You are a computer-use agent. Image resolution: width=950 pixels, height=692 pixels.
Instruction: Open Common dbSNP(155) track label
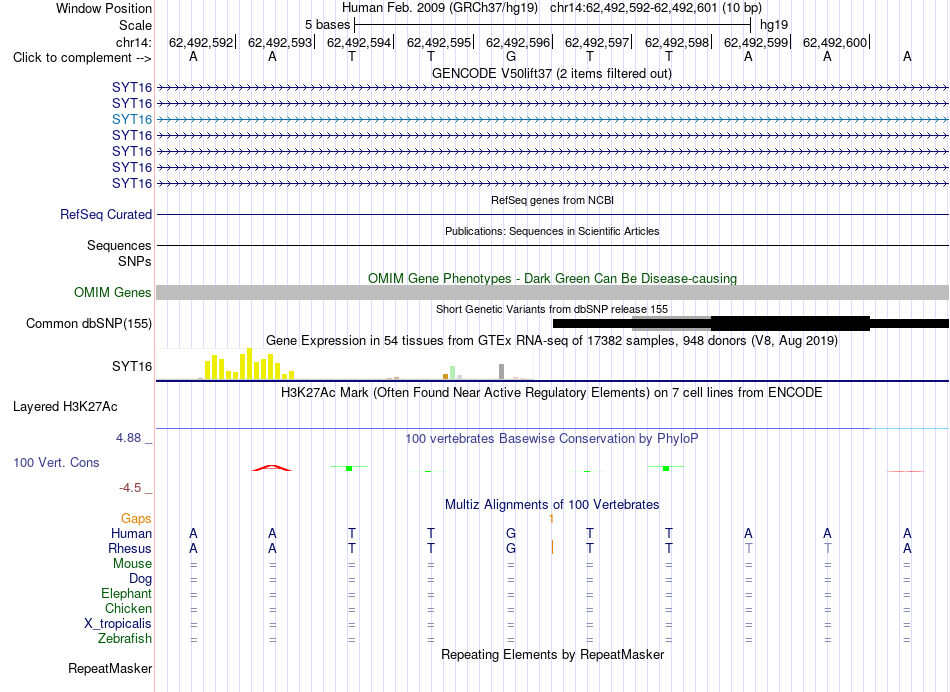pos(88,323)
